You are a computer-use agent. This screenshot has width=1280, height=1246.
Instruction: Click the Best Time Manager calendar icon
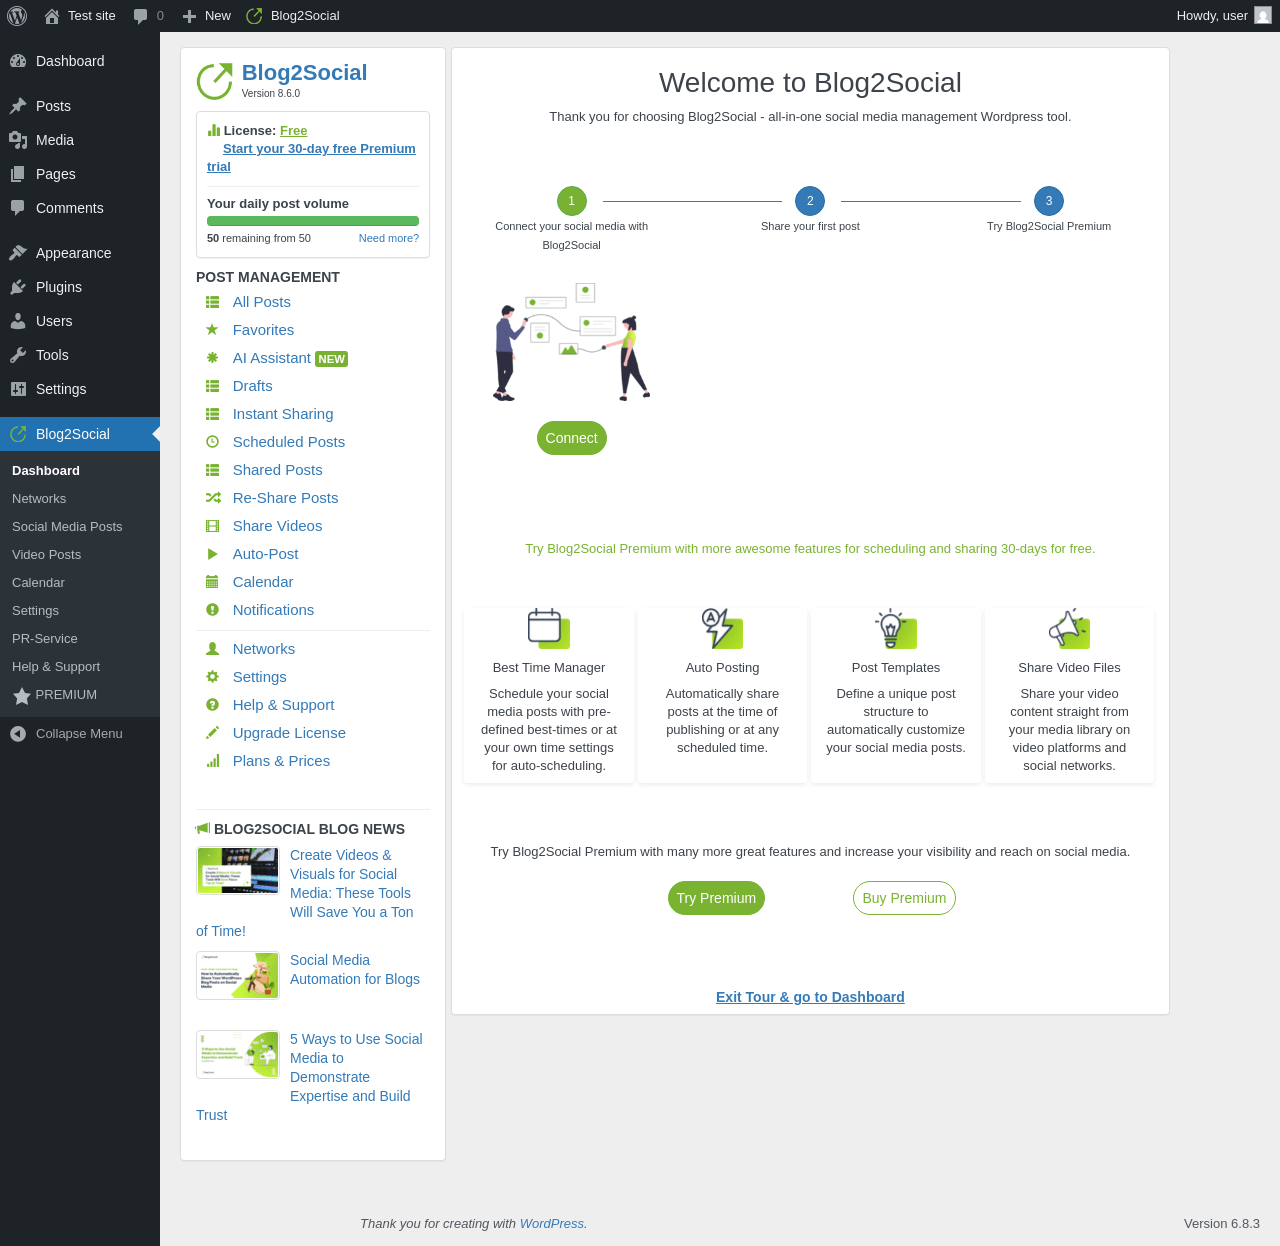pos(549,628)
